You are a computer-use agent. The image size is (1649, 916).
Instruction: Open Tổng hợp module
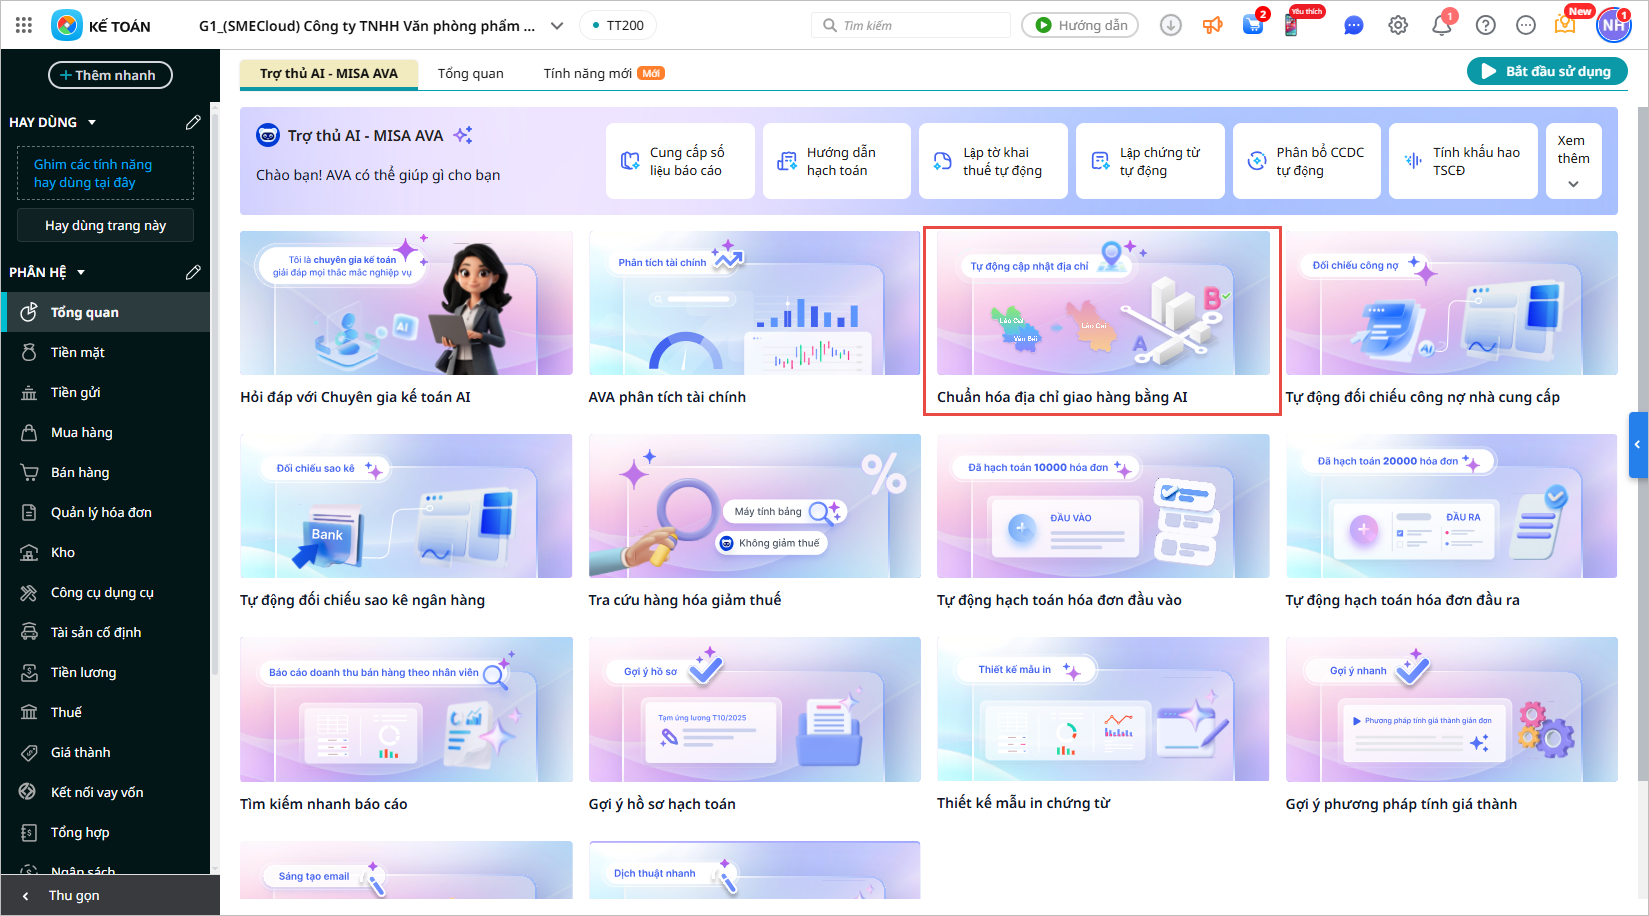(x=105, y=832)
